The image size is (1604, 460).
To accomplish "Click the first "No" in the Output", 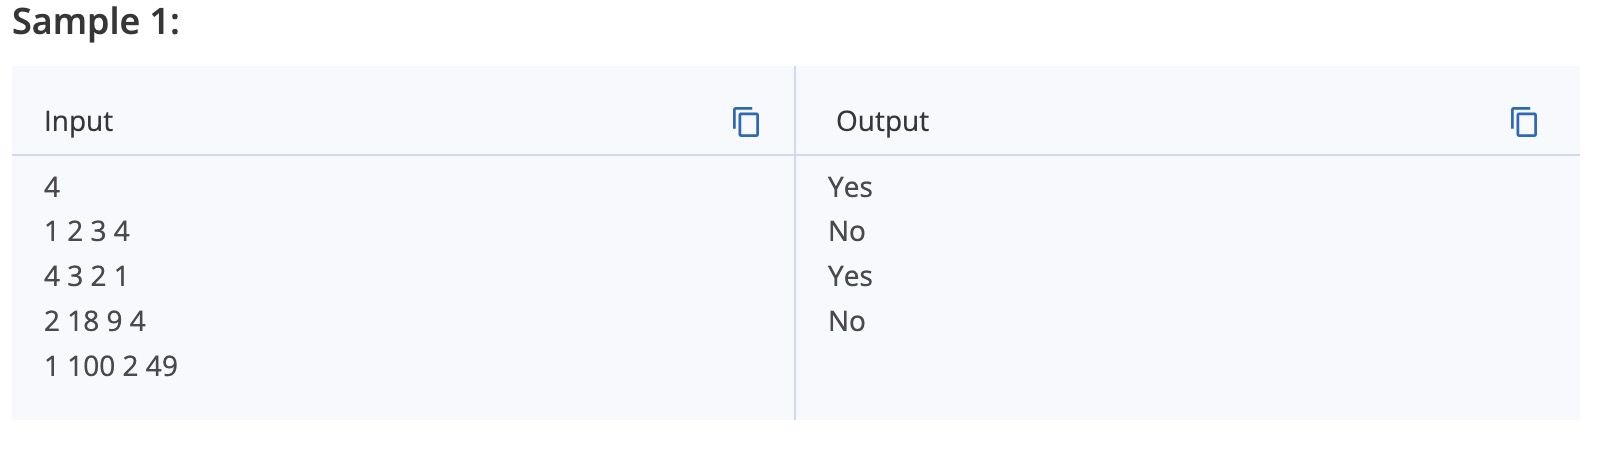I will (847, 232).
